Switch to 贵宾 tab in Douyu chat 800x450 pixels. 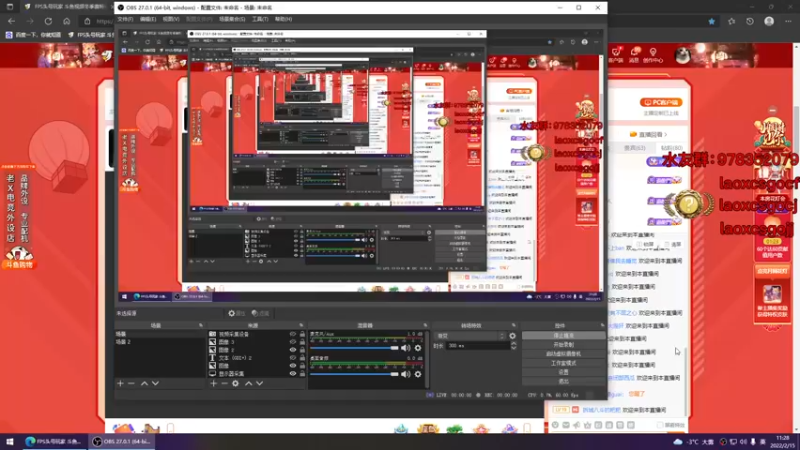[634, 148]
